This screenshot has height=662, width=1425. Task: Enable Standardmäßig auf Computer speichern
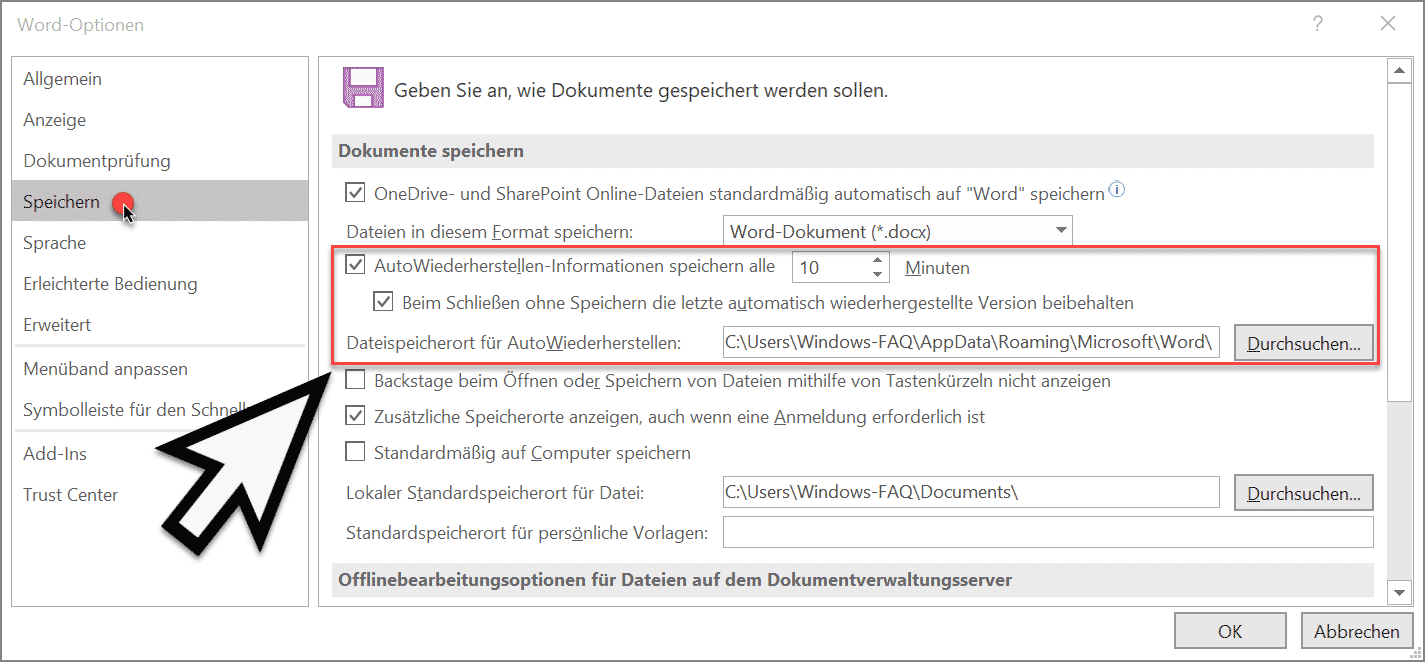tap(355, 452)
